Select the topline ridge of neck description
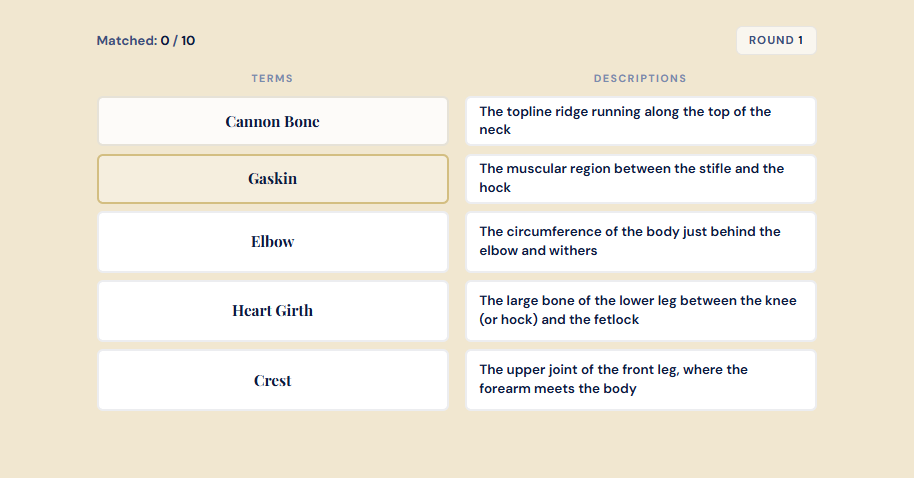The image size is (914, 478). point(641,121)
